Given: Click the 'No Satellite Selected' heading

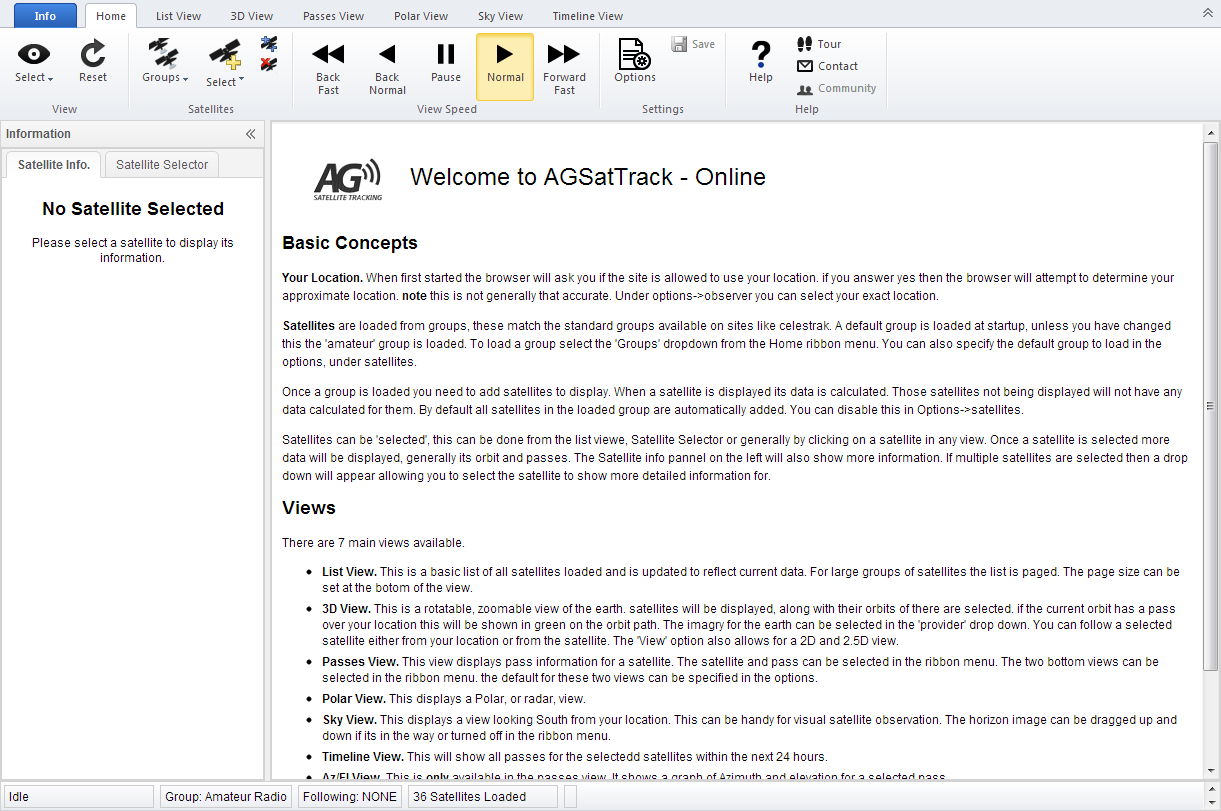Looking at the screenshot, I should 133,209.
